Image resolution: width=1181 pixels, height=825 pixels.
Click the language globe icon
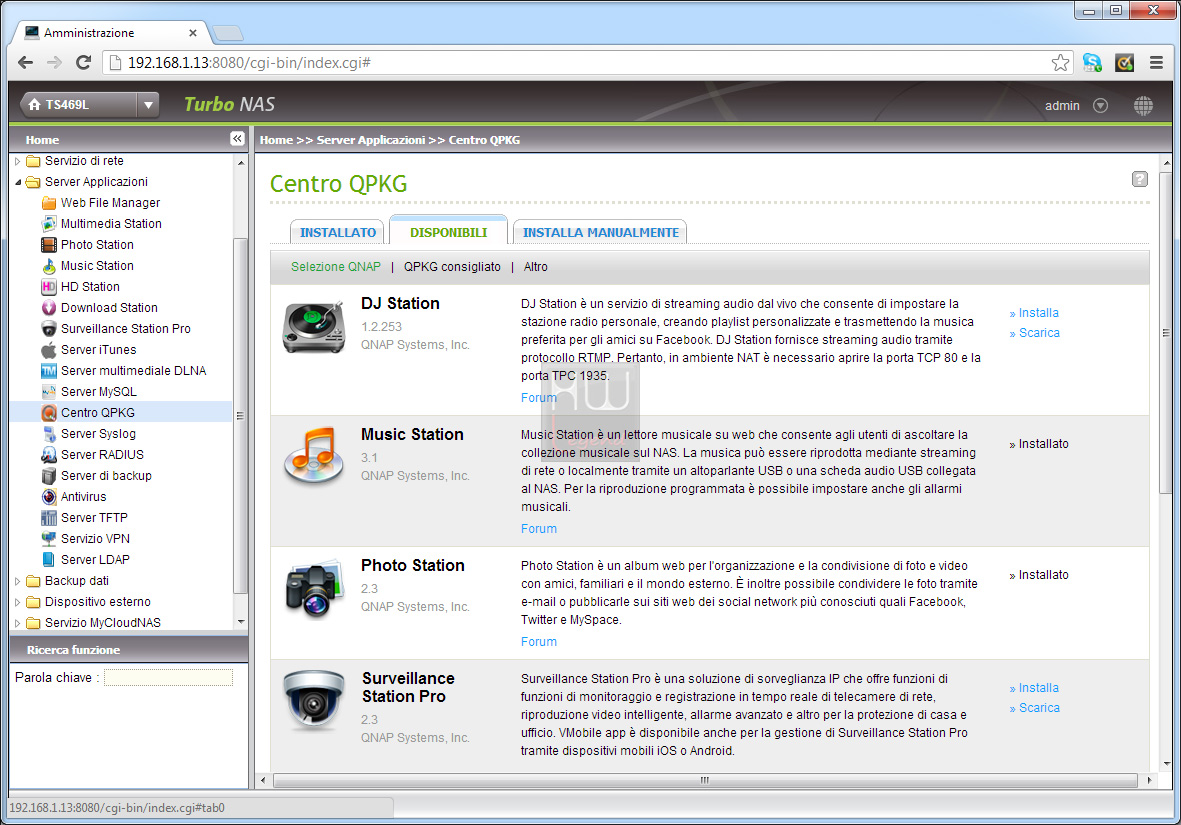1143,105
